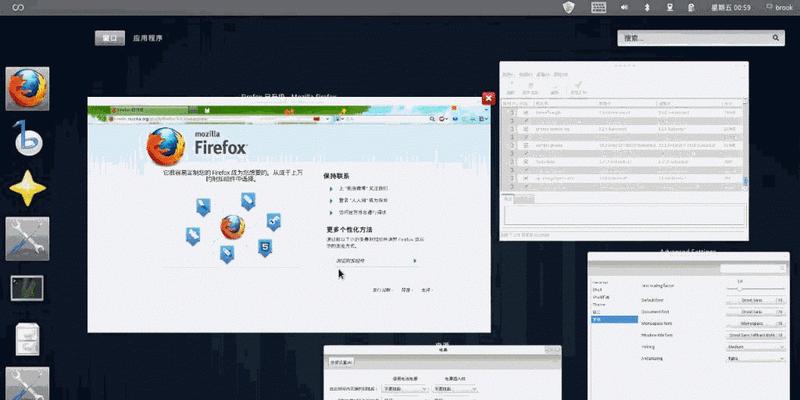The width and height of the screenshot is (800, 400).
Task: Click the large Firefox logo on the page
Action: [x=166, y=146]
